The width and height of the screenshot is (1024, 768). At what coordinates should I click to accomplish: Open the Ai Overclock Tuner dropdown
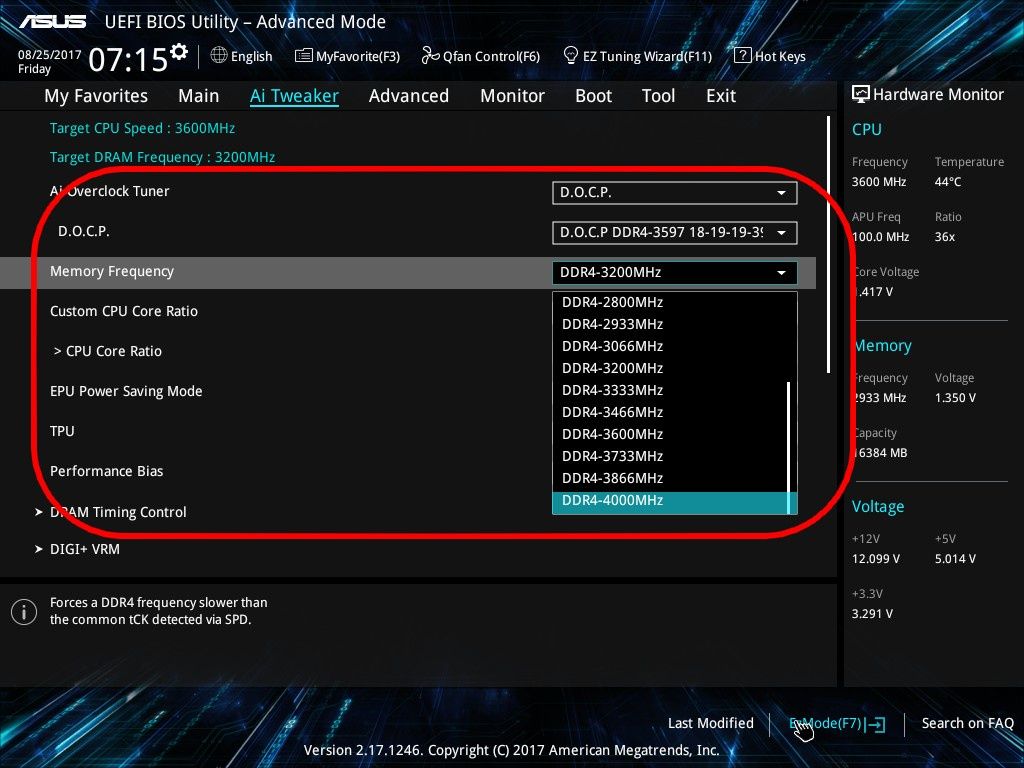[675, 193]
